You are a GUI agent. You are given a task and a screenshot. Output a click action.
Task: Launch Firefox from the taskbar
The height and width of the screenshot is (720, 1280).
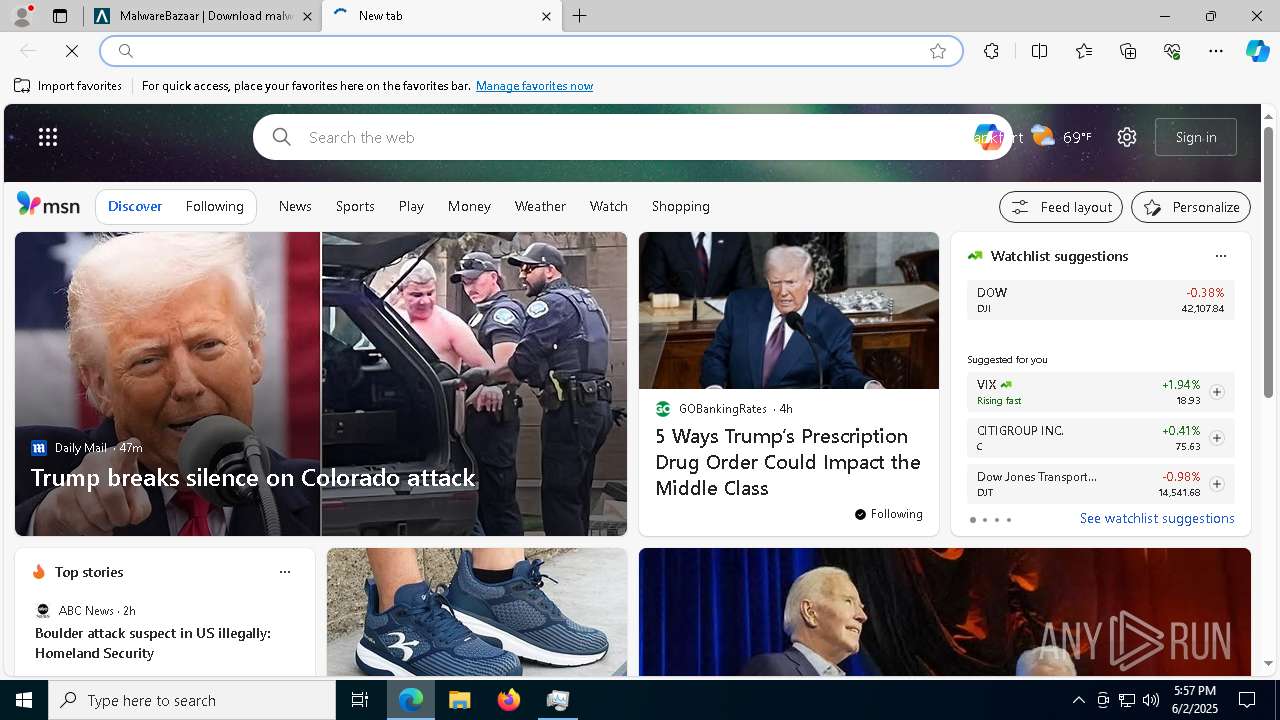point(508,700)
